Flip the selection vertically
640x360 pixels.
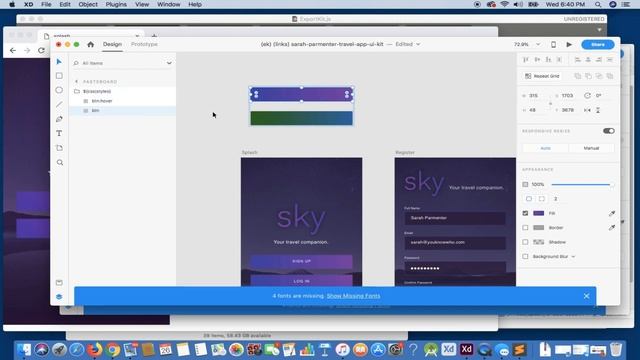click(x=598, y=110)
